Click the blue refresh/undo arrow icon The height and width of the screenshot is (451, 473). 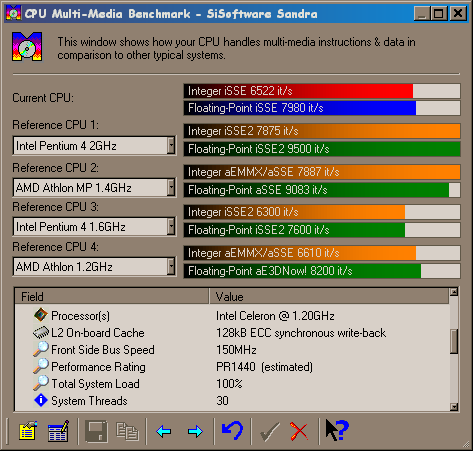point(232,431)
